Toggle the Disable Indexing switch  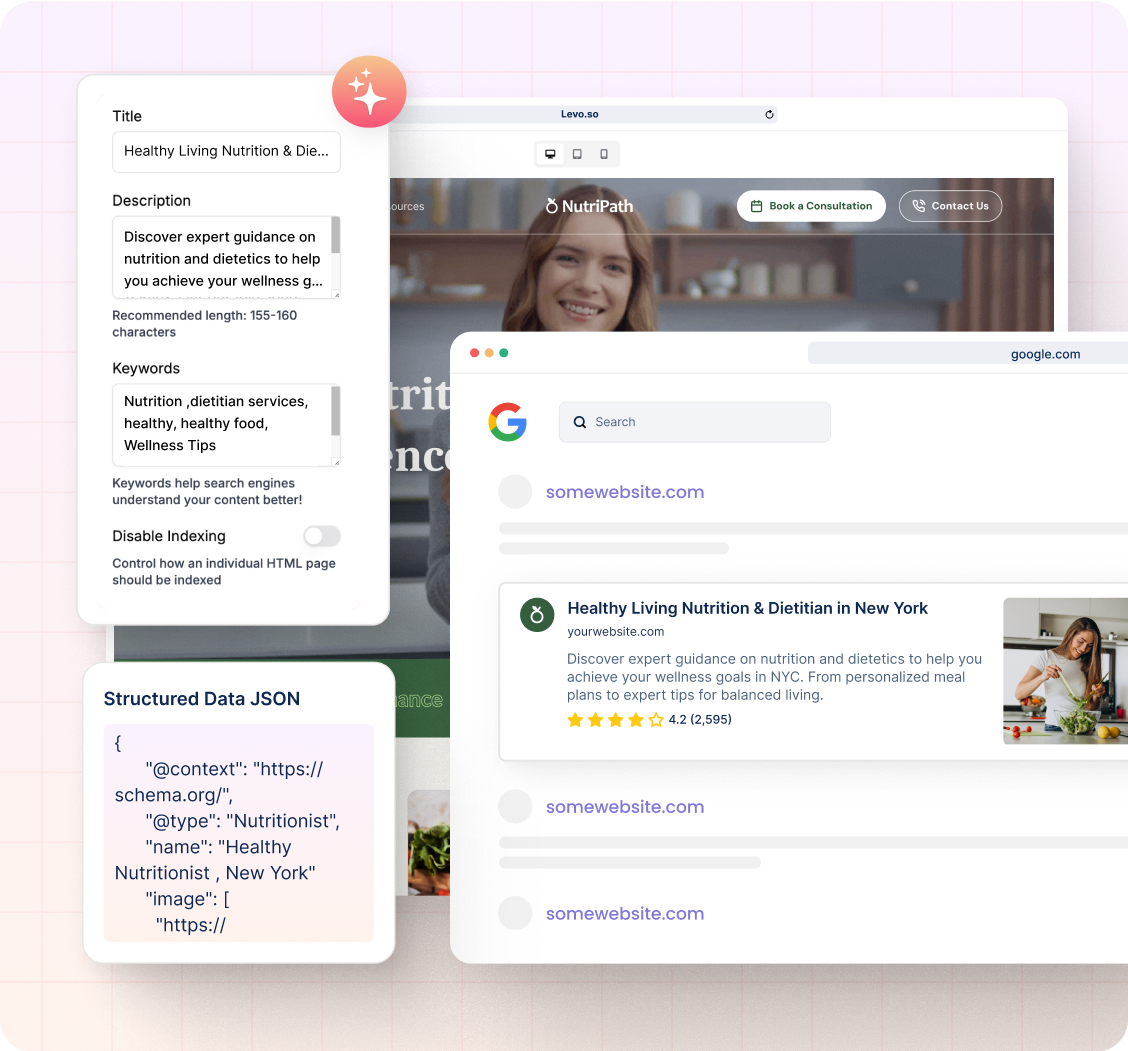322,536
